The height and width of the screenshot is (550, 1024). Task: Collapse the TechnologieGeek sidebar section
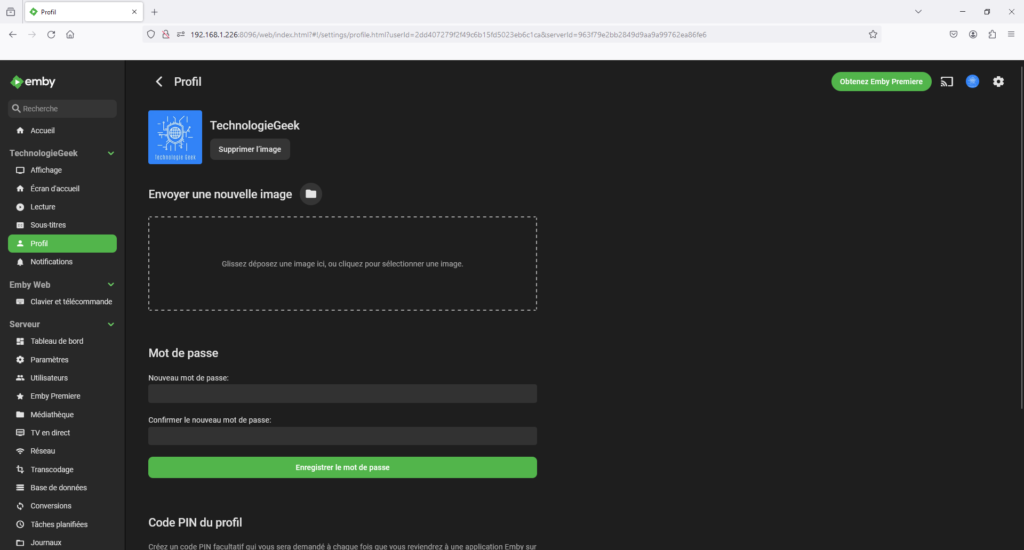tap(111, 153)
